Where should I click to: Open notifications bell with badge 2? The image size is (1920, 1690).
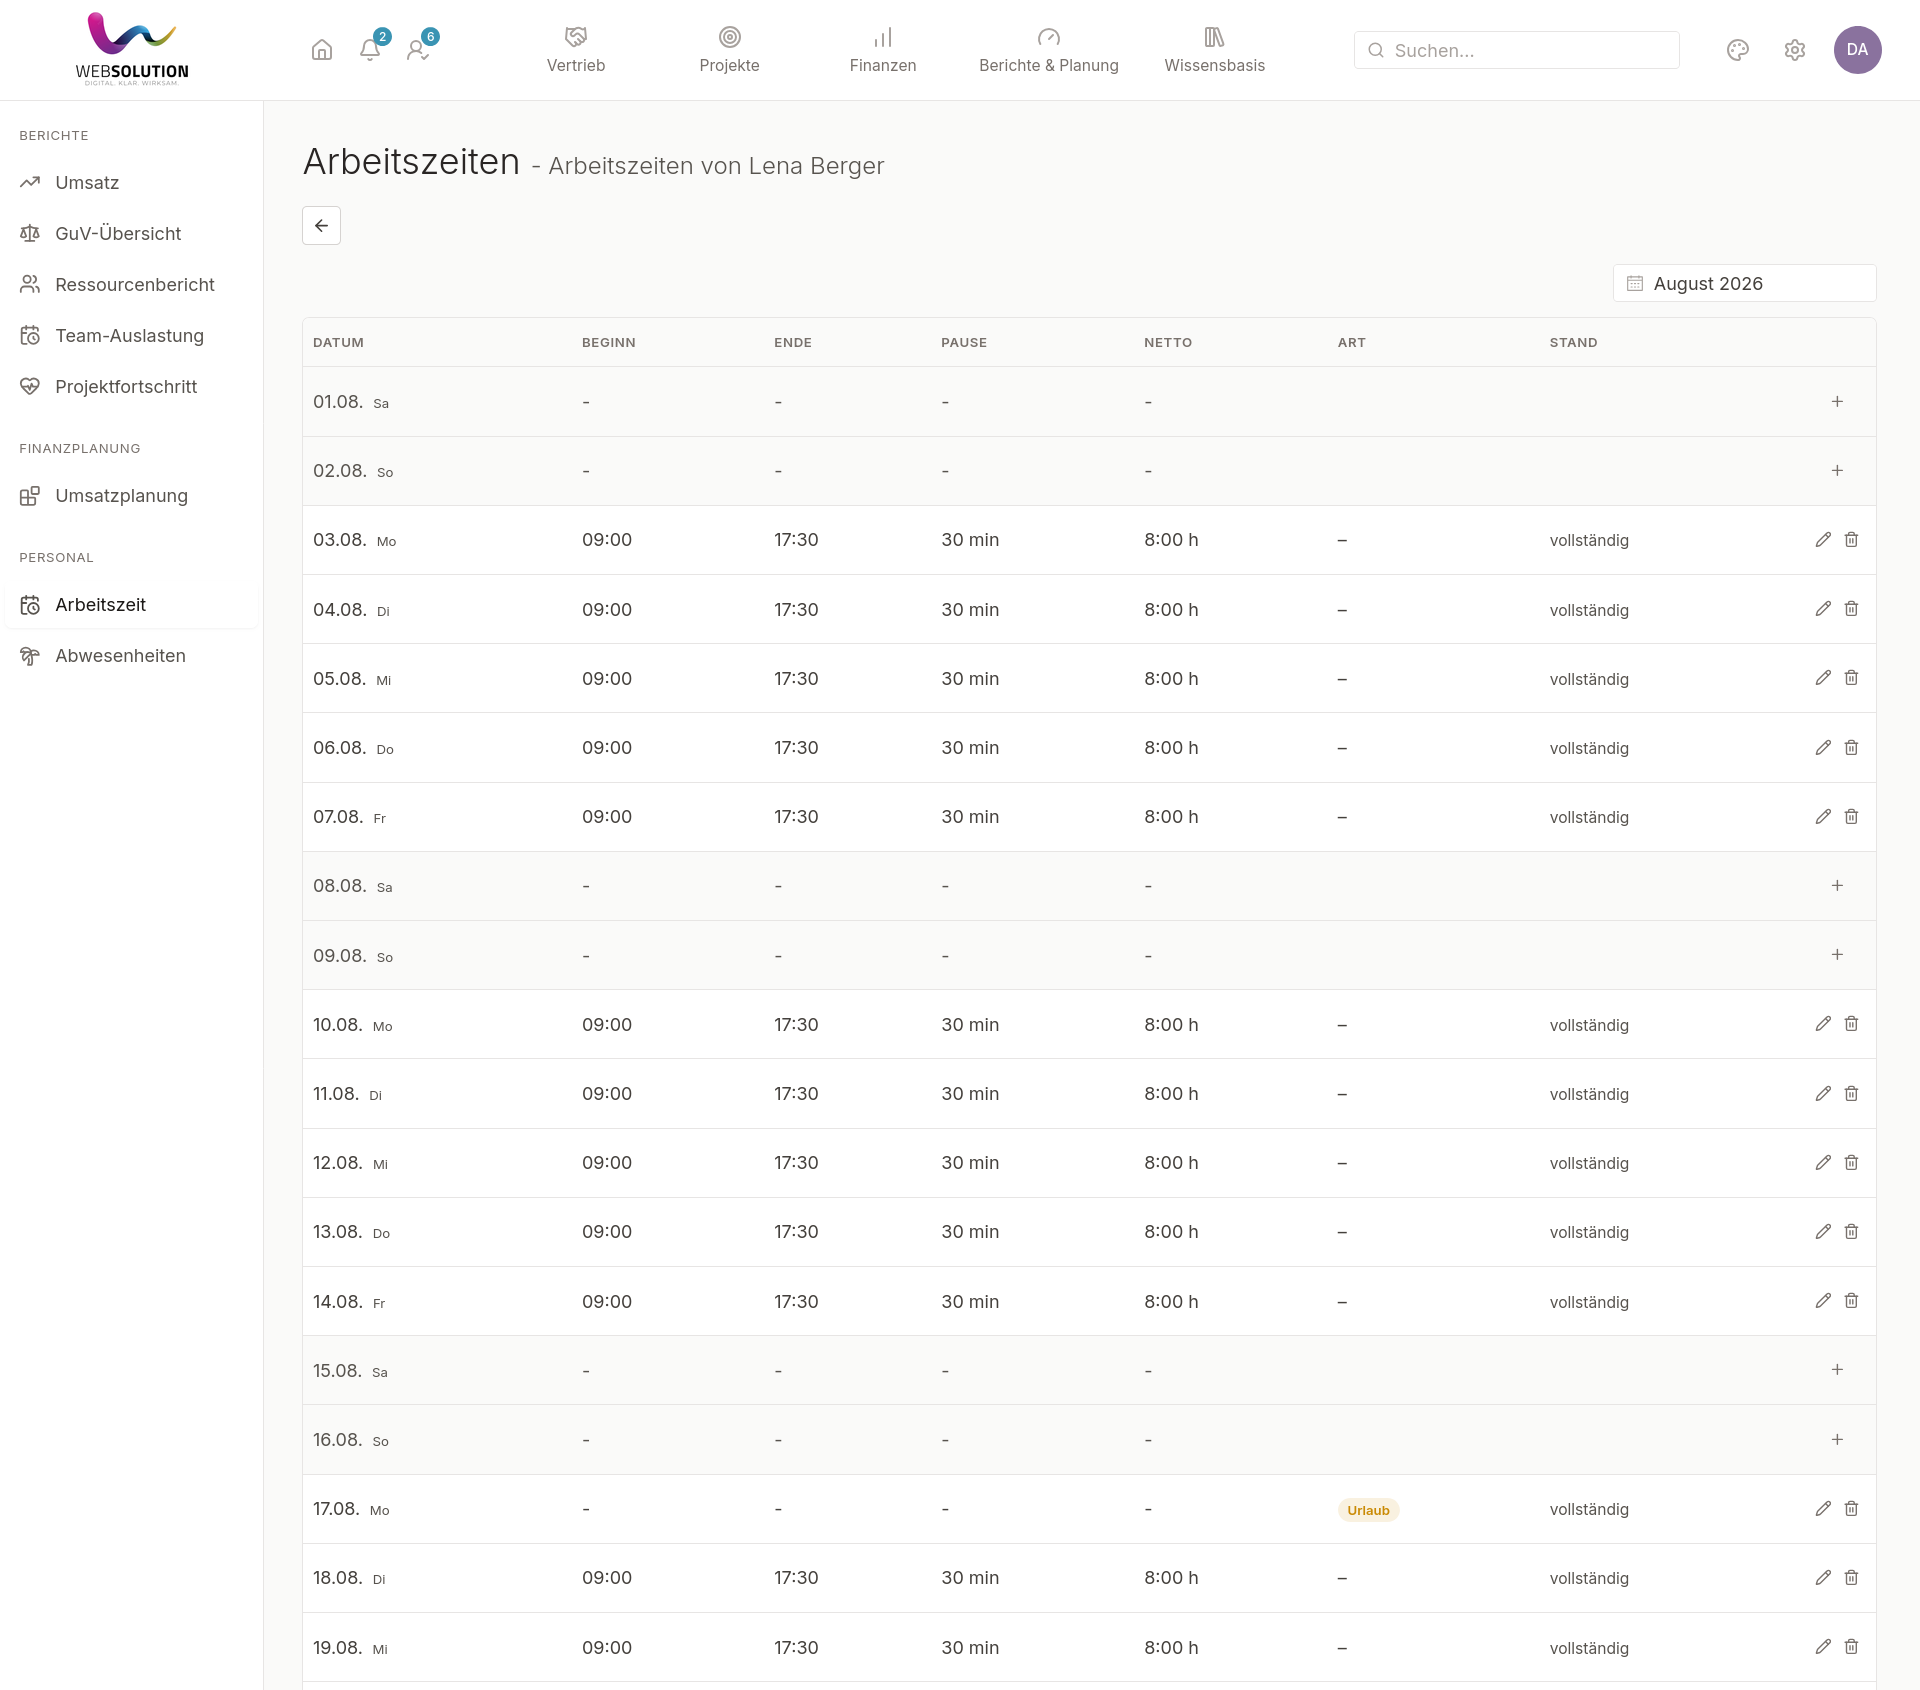[370, 50]
